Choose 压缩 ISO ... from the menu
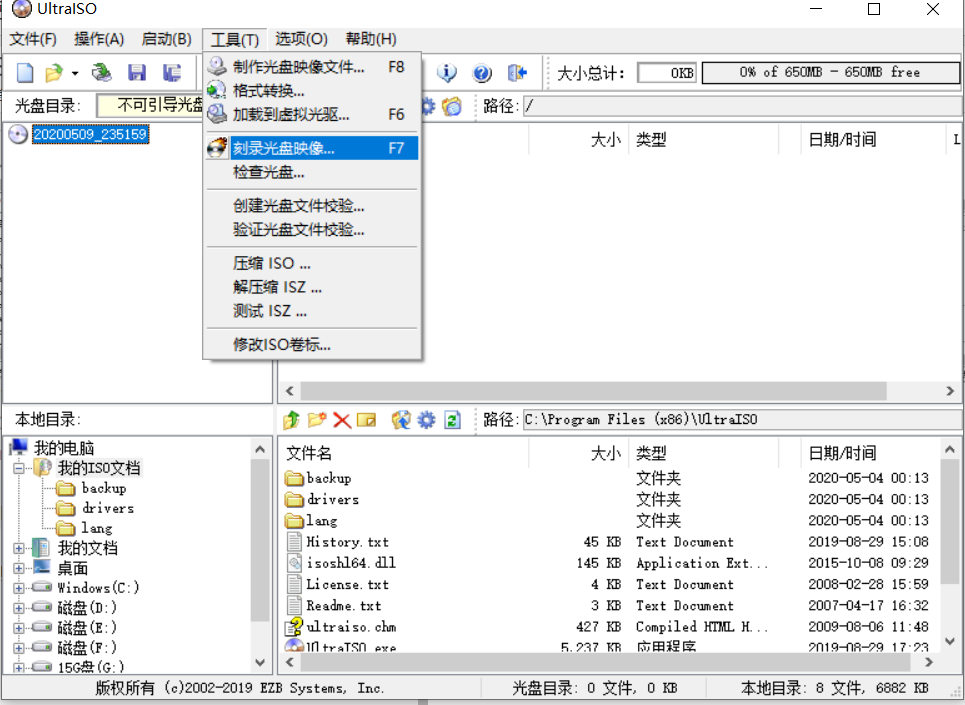965x705 pixels. [x=312, y=263]
